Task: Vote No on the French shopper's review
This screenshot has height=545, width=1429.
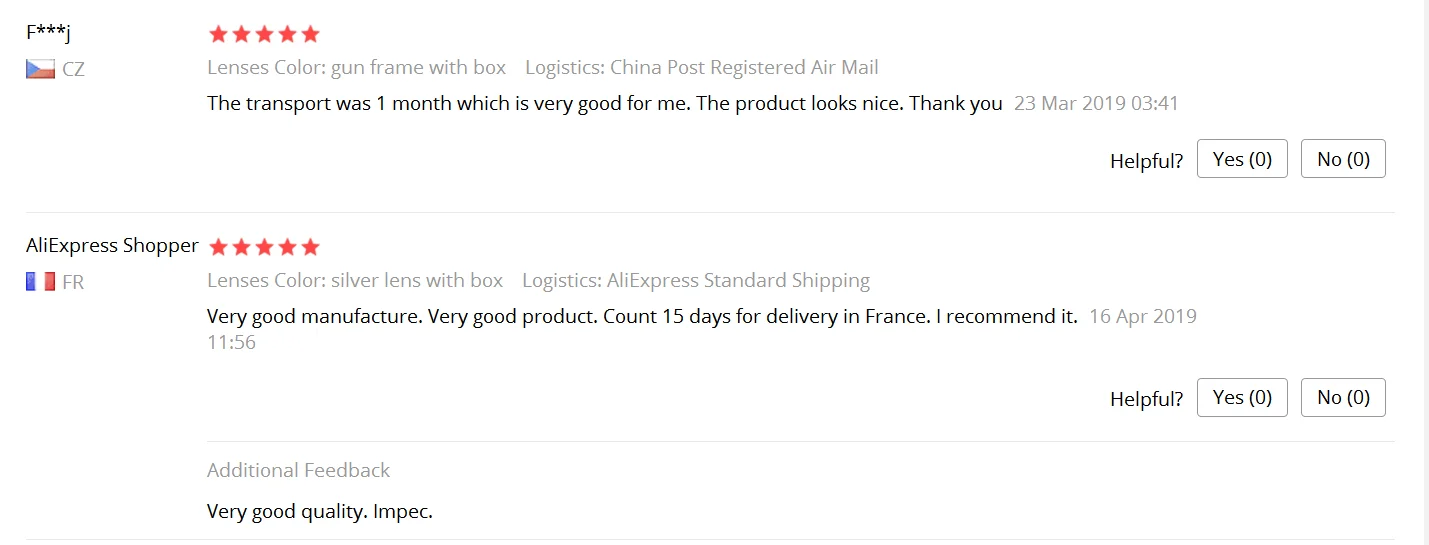Action: pyautogui.click(x=1343, y=397)
